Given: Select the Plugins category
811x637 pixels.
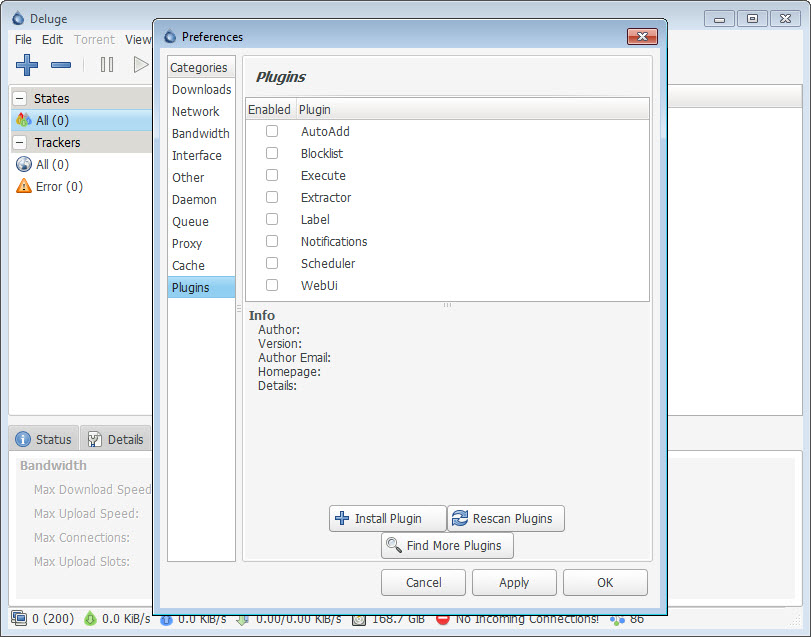Looking at the screenshot, I should point(201,287).
